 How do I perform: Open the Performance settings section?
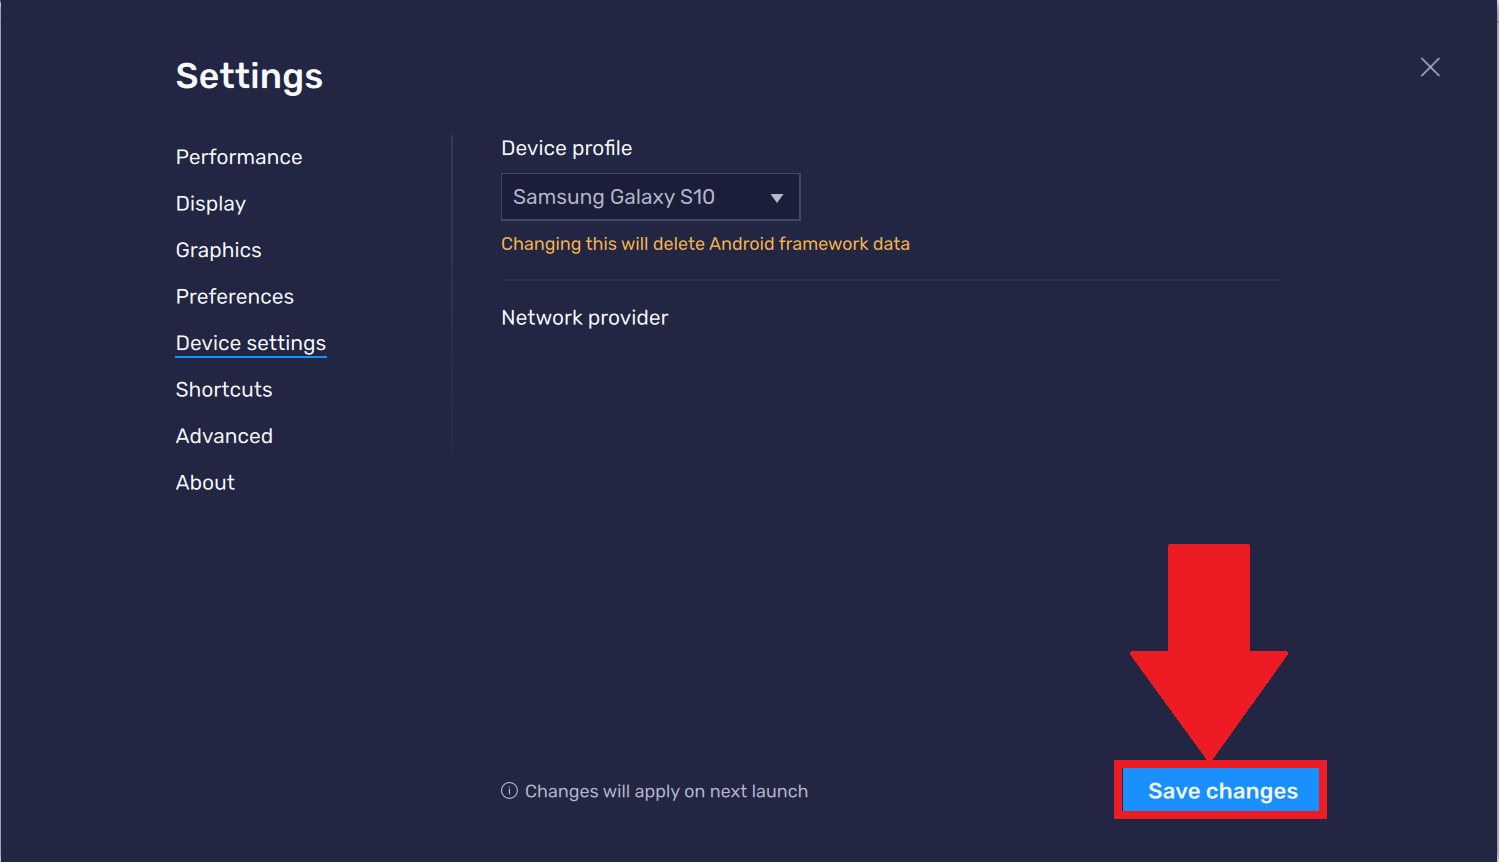click(239, 157)
